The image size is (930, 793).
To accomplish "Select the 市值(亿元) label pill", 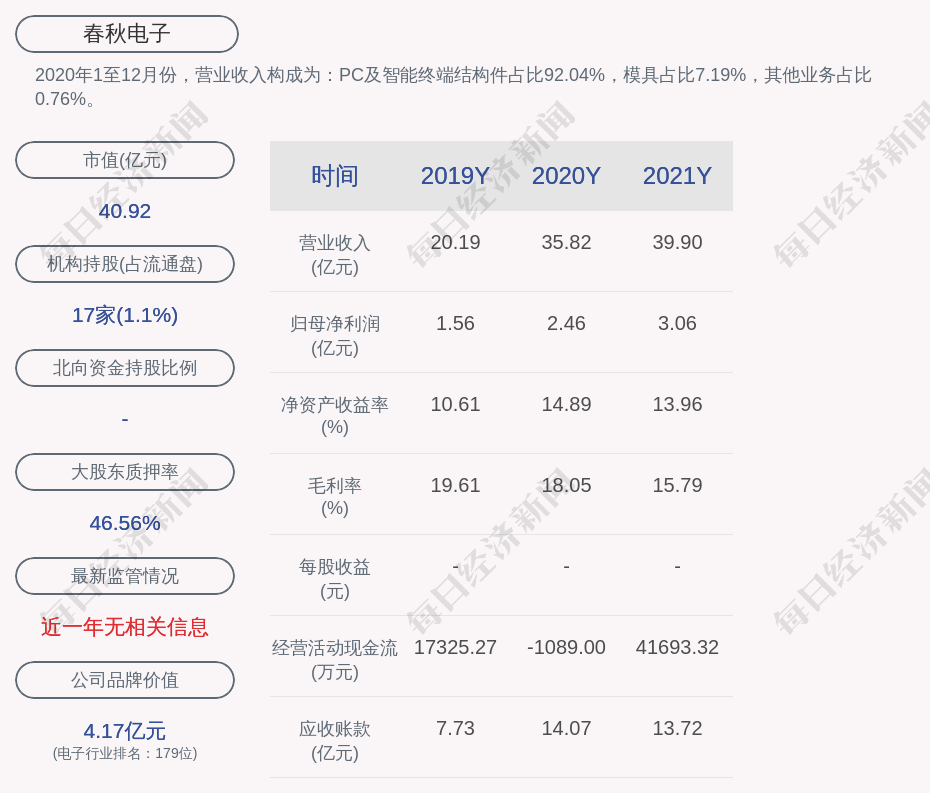I will click(x=125, y=160).
